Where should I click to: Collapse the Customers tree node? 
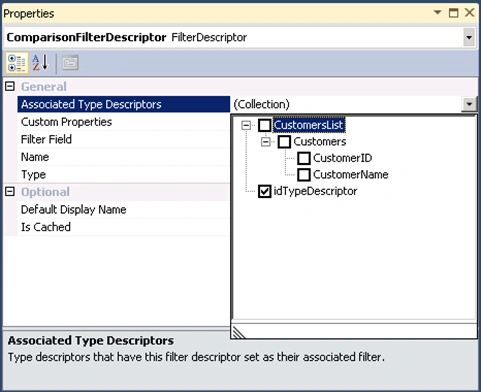[266, 142]
